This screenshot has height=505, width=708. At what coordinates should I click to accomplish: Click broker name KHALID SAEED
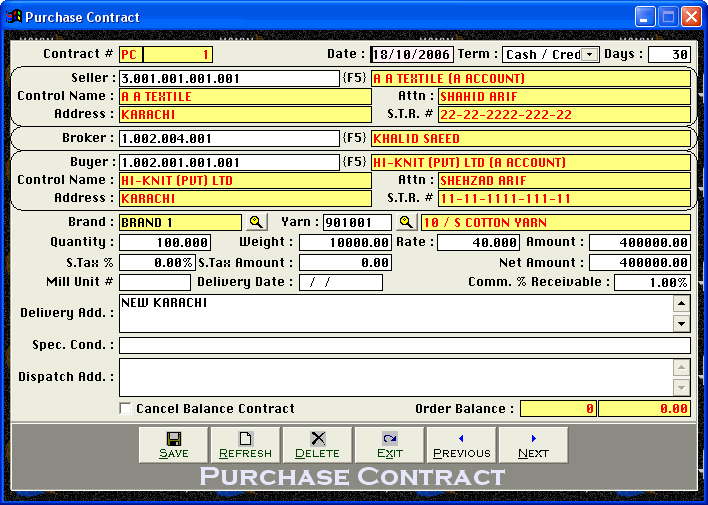click(x=531, y=139)
